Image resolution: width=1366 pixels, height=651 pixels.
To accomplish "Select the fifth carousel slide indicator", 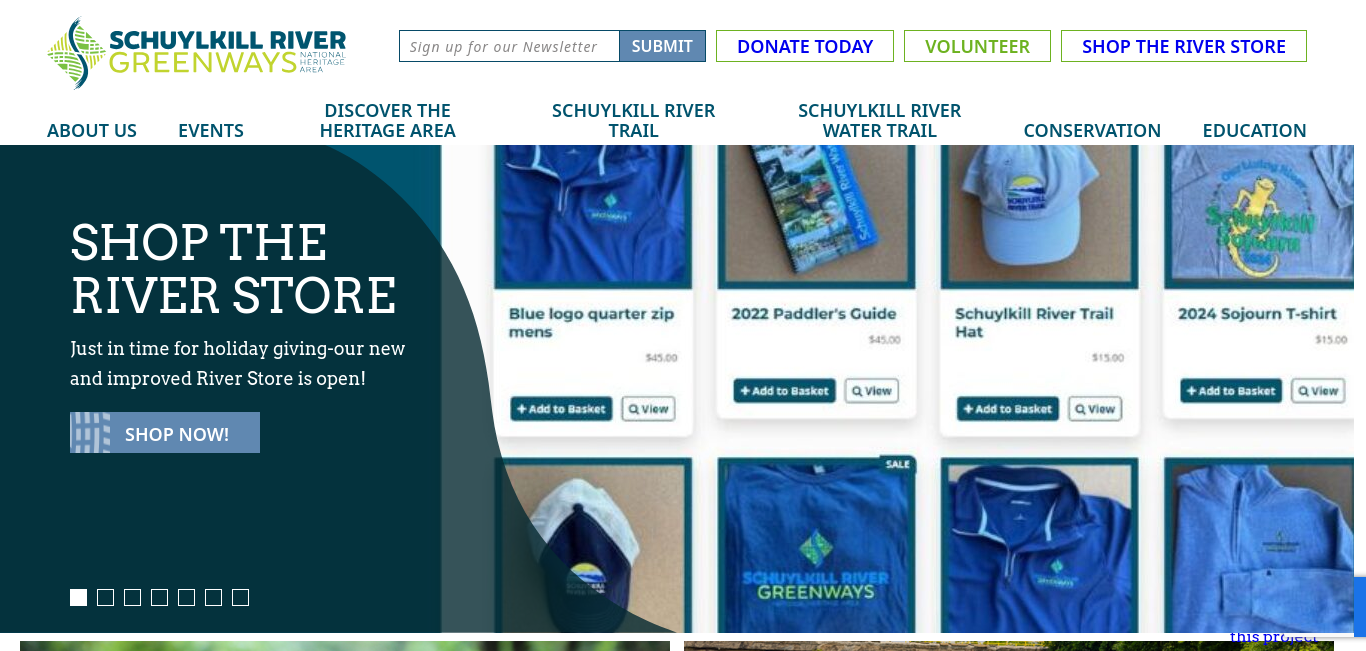I will tap(186, 597).
